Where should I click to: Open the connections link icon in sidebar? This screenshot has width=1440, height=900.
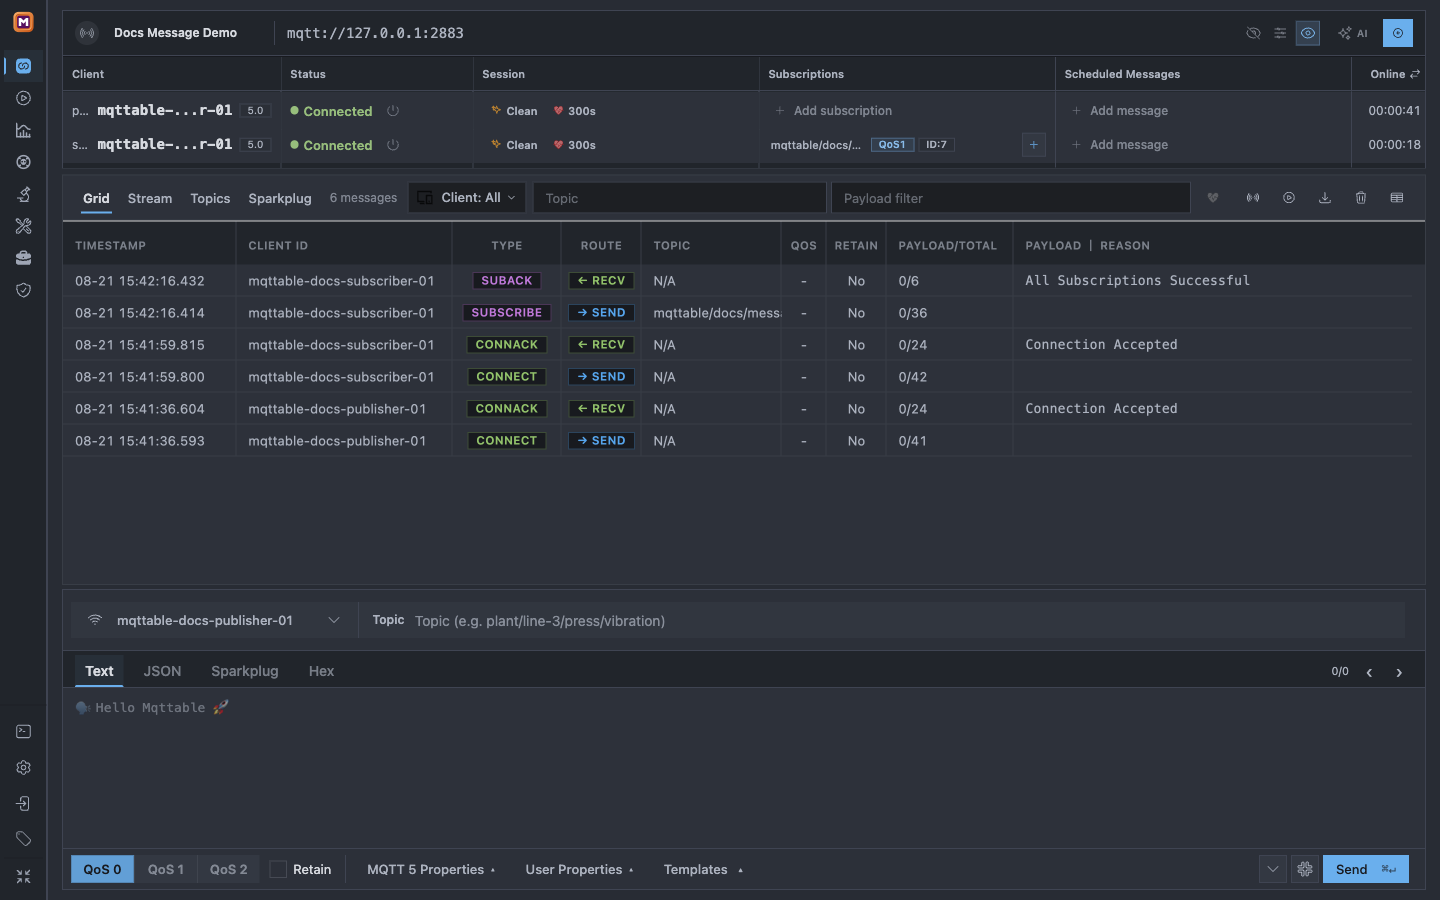23,66
